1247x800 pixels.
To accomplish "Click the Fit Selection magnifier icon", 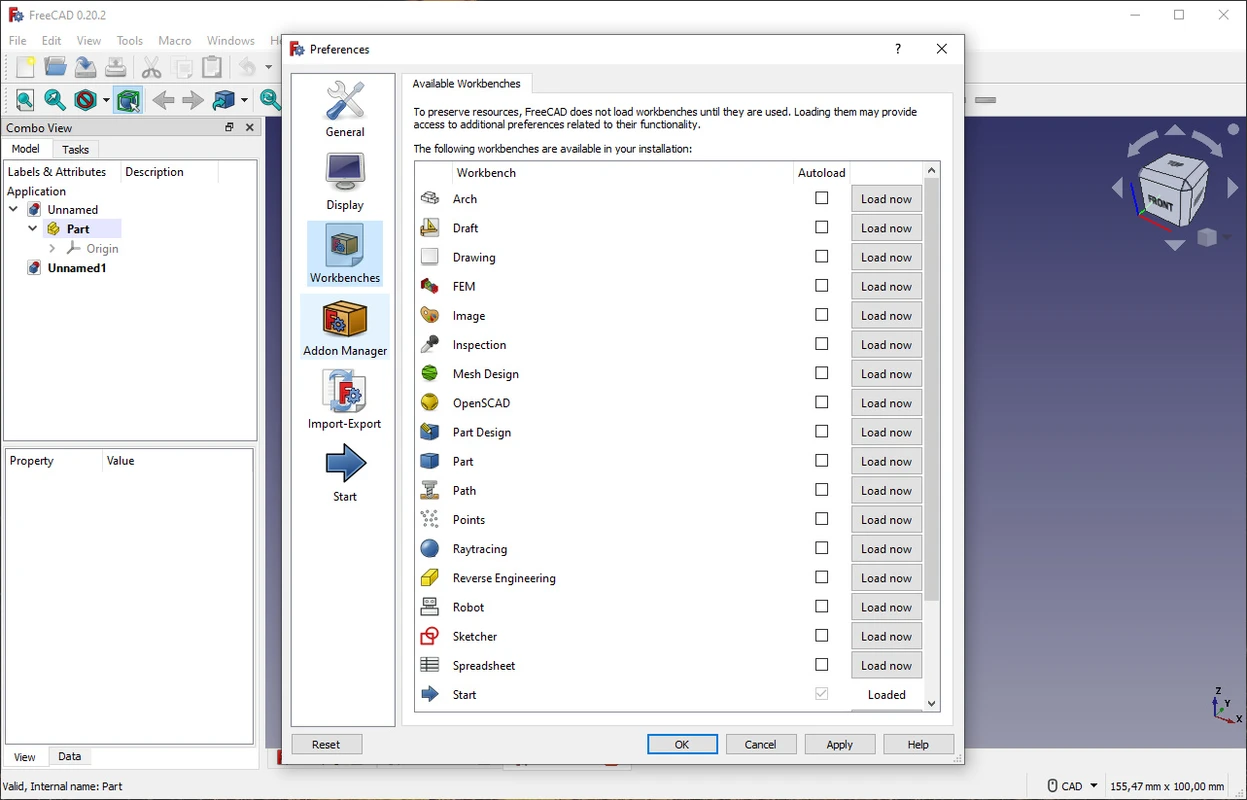I will pyautogui.click(x=55, y=100).
